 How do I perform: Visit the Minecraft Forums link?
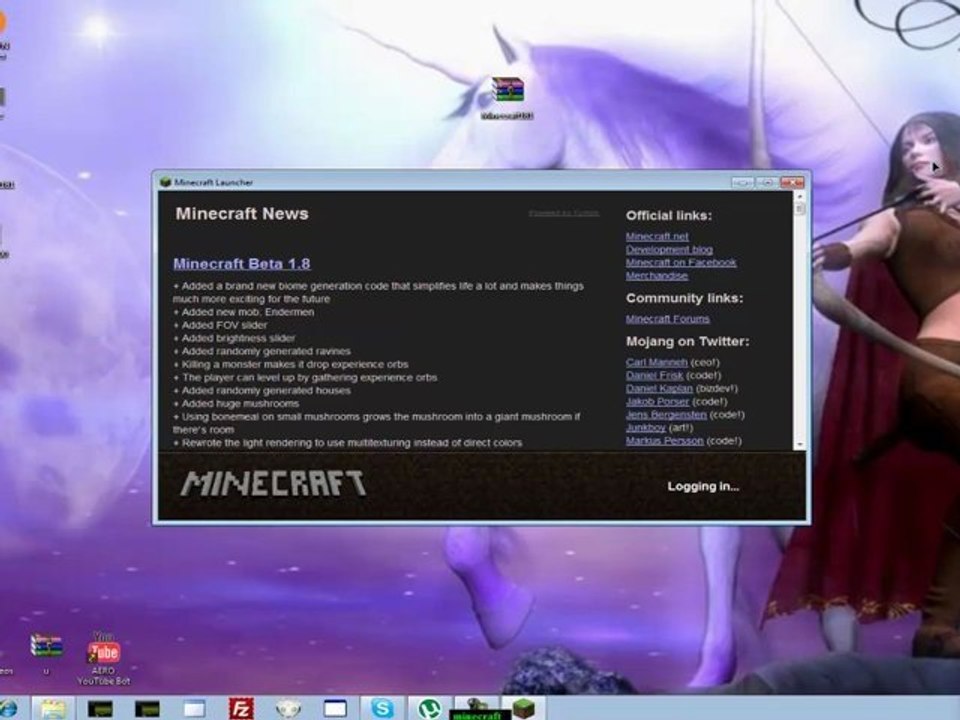[x=667, y=319]
